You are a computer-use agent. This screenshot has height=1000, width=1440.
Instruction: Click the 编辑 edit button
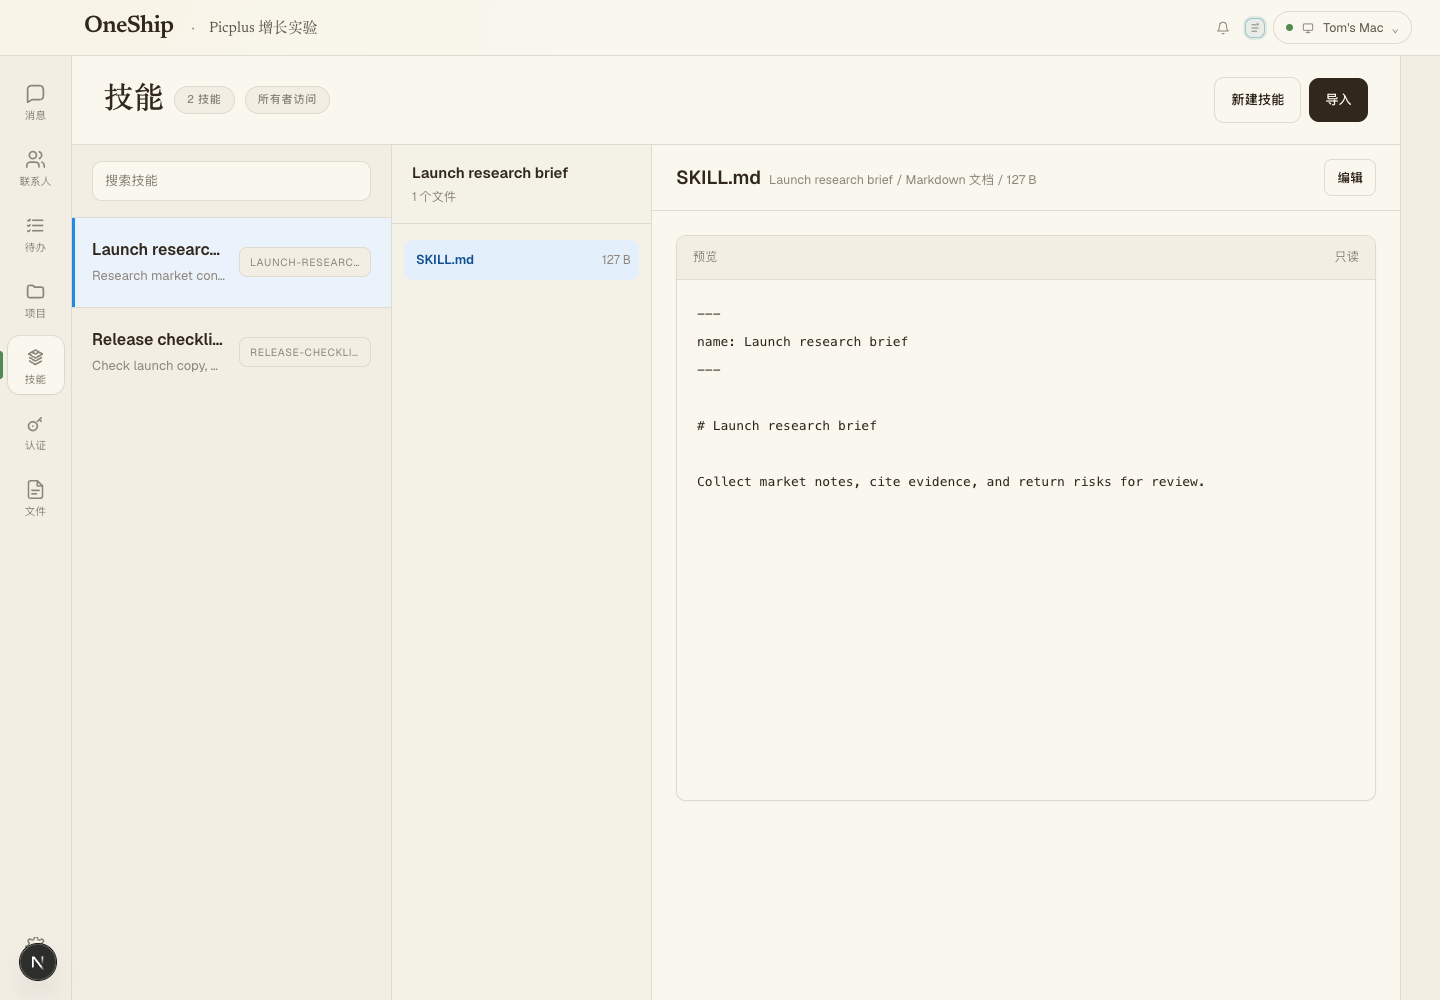tap(1350, 178)
